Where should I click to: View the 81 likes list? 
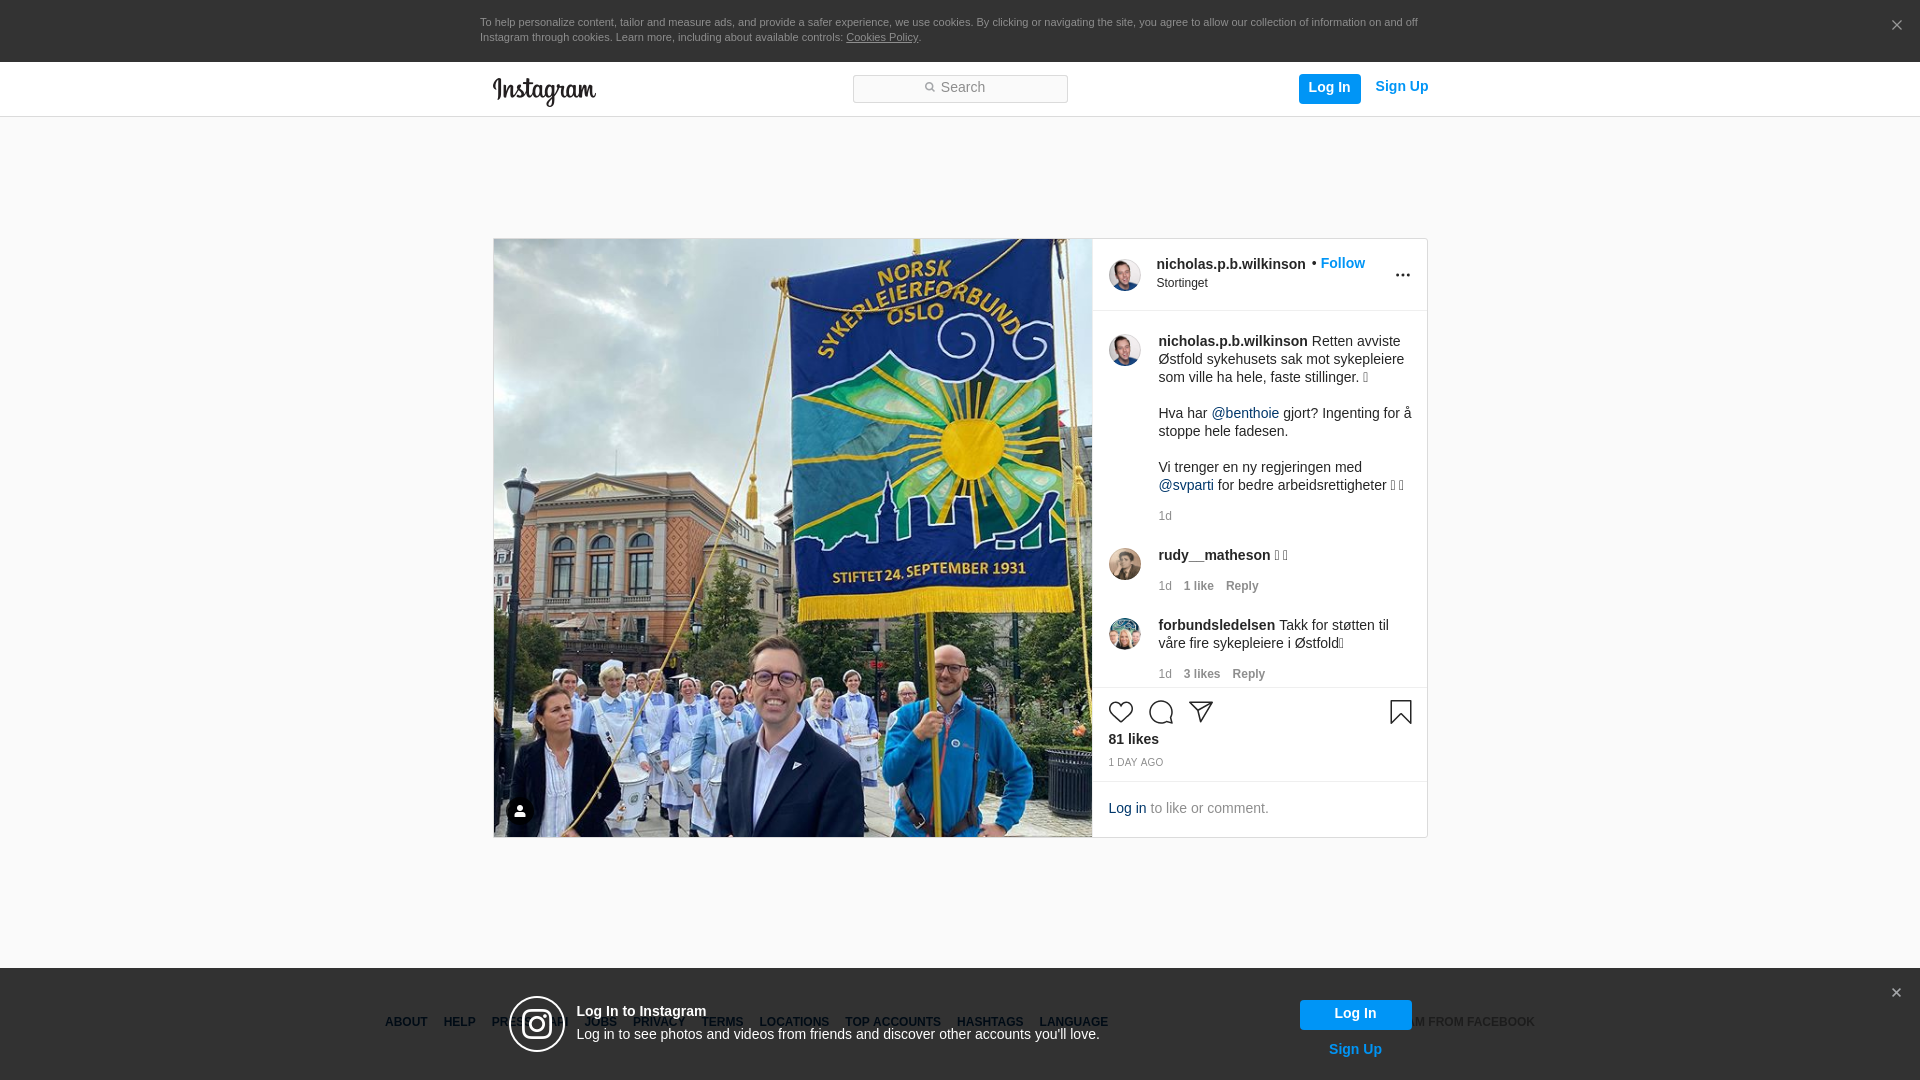coord(1133,739)
